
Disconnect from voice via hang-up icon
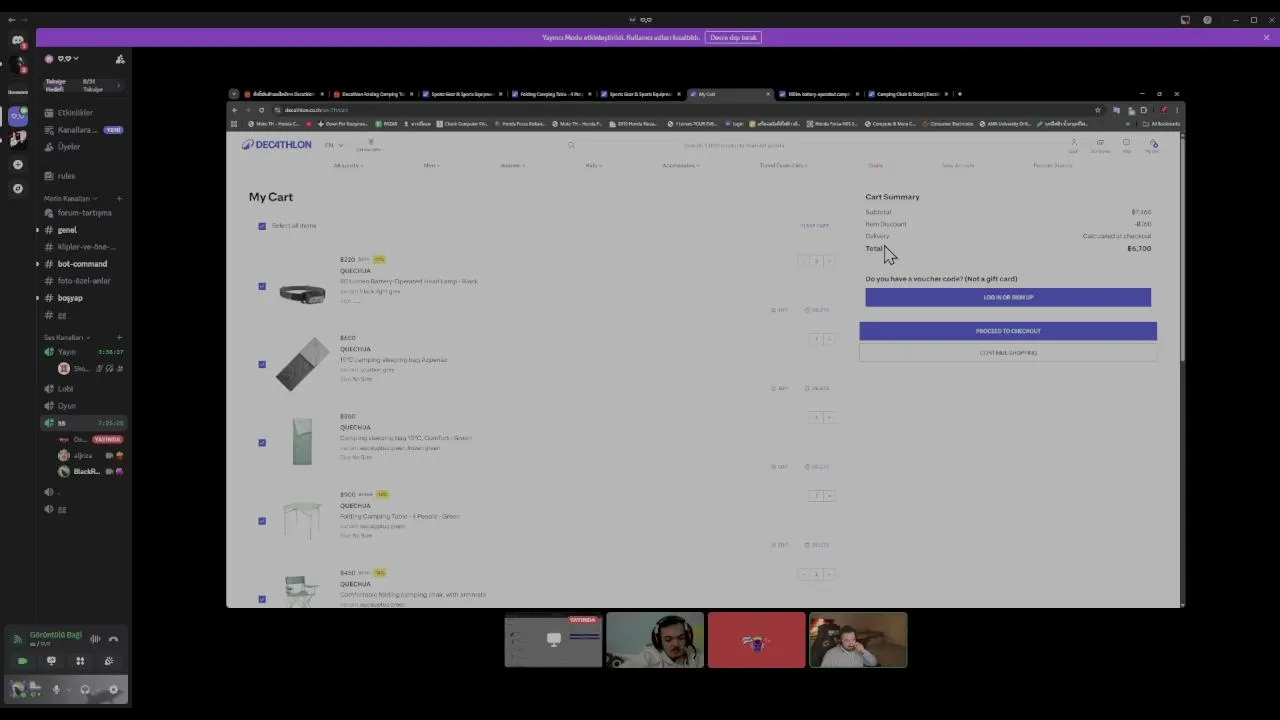tap(113, 639)
